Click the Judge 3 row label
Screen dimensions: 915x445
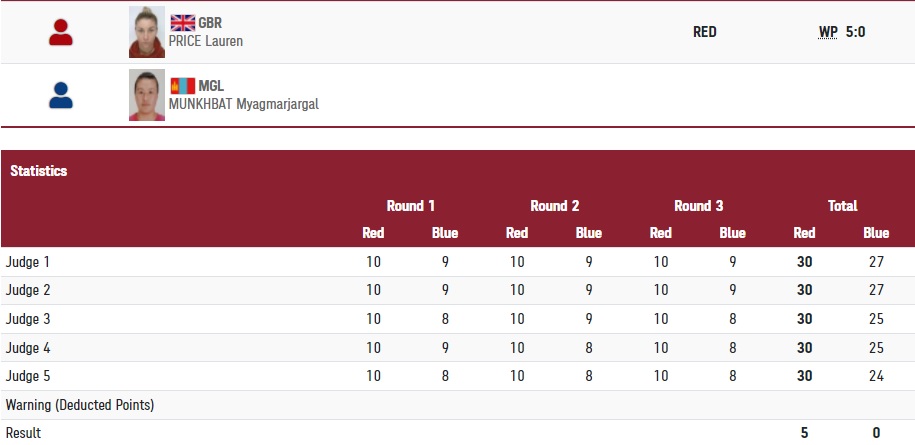pos(28,319)
